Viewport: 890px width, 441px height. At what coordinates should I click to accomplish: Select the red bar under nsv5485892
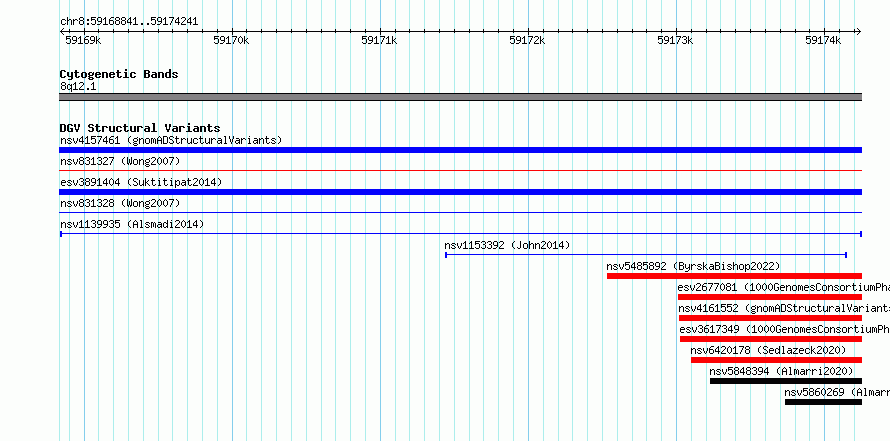(x=734, y=276)
